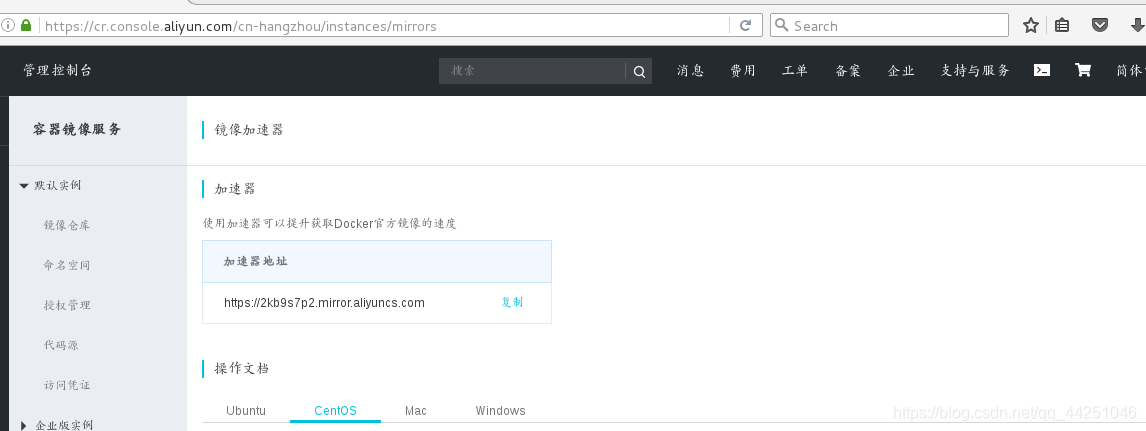Open 费用 in top navigation
This screenshot has width=1146, height=431.
click(x=743, y=71)
